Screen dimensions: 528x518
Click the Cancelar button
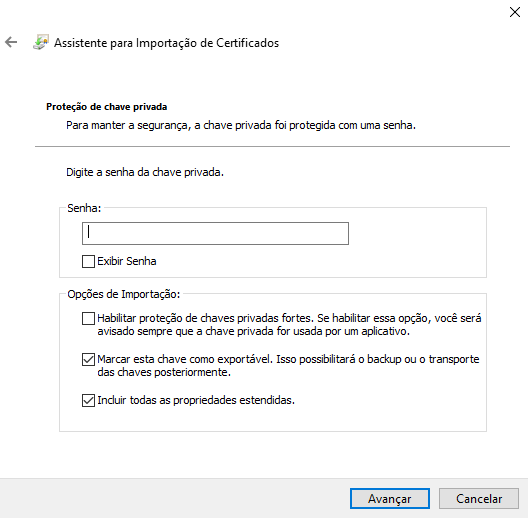pos(478,498)
